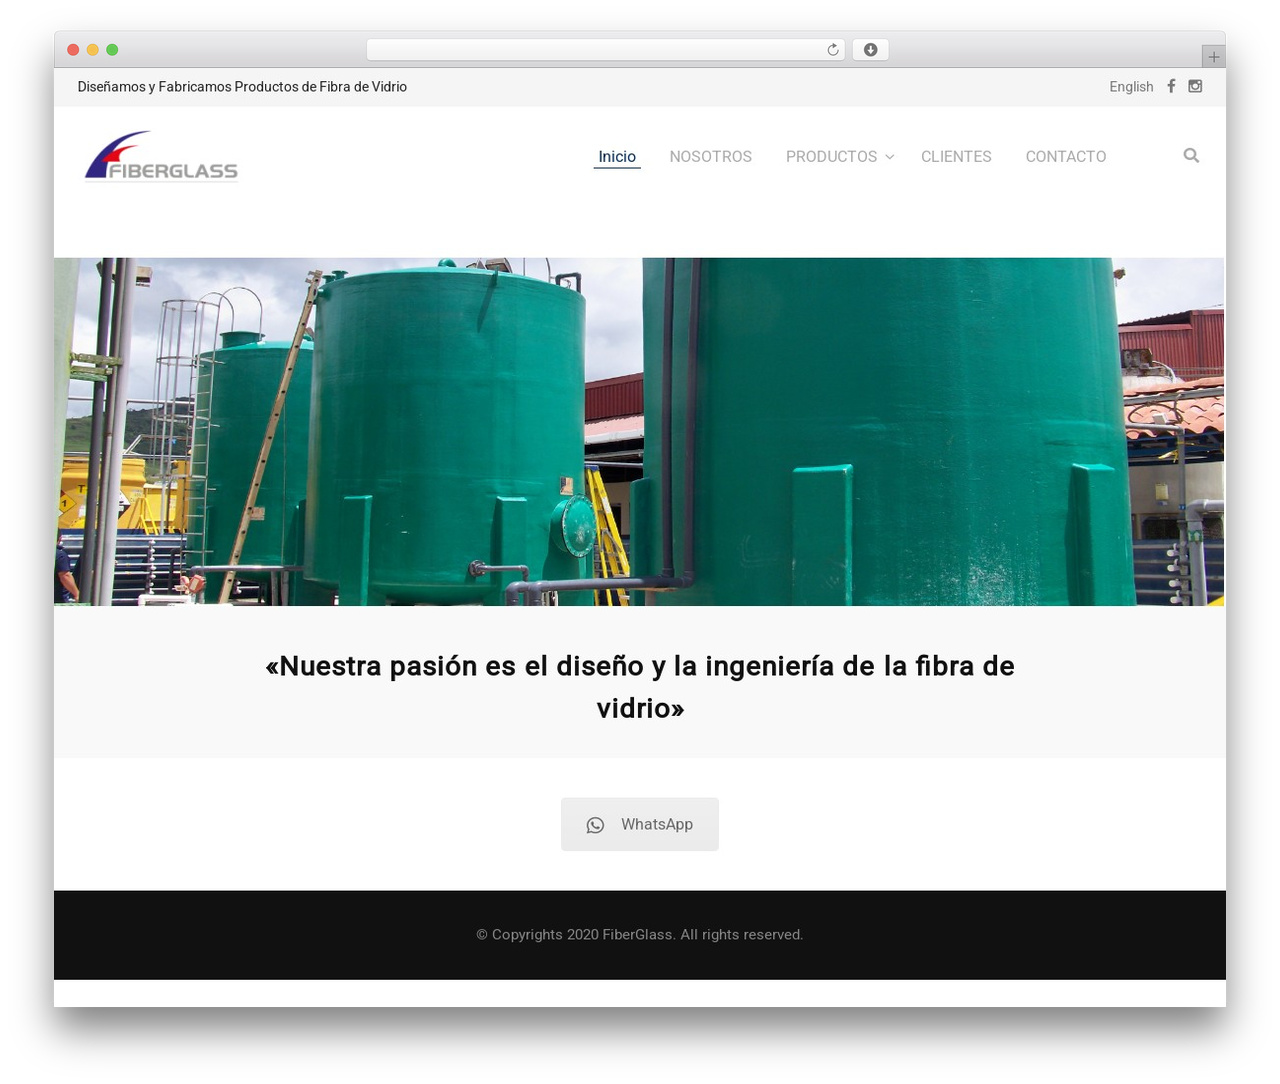Switch language to English
The width and height of the screenshot is (1280, 1084).
[x=1131, y=87]
